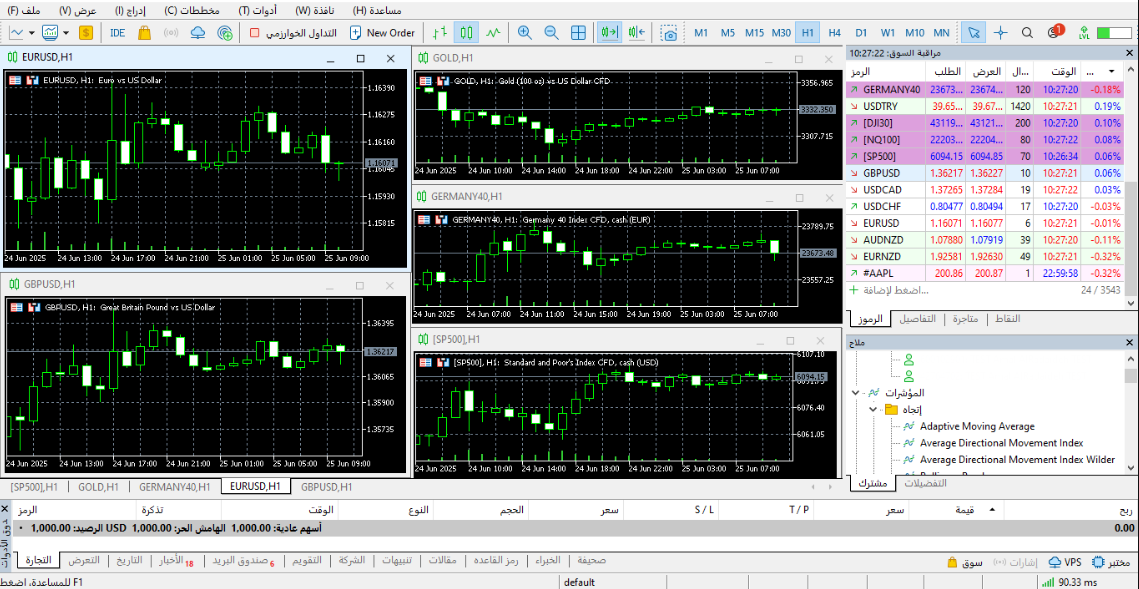Select the D1 timeframe
The image size is (1139, 589).
click(x=861, y=33)
